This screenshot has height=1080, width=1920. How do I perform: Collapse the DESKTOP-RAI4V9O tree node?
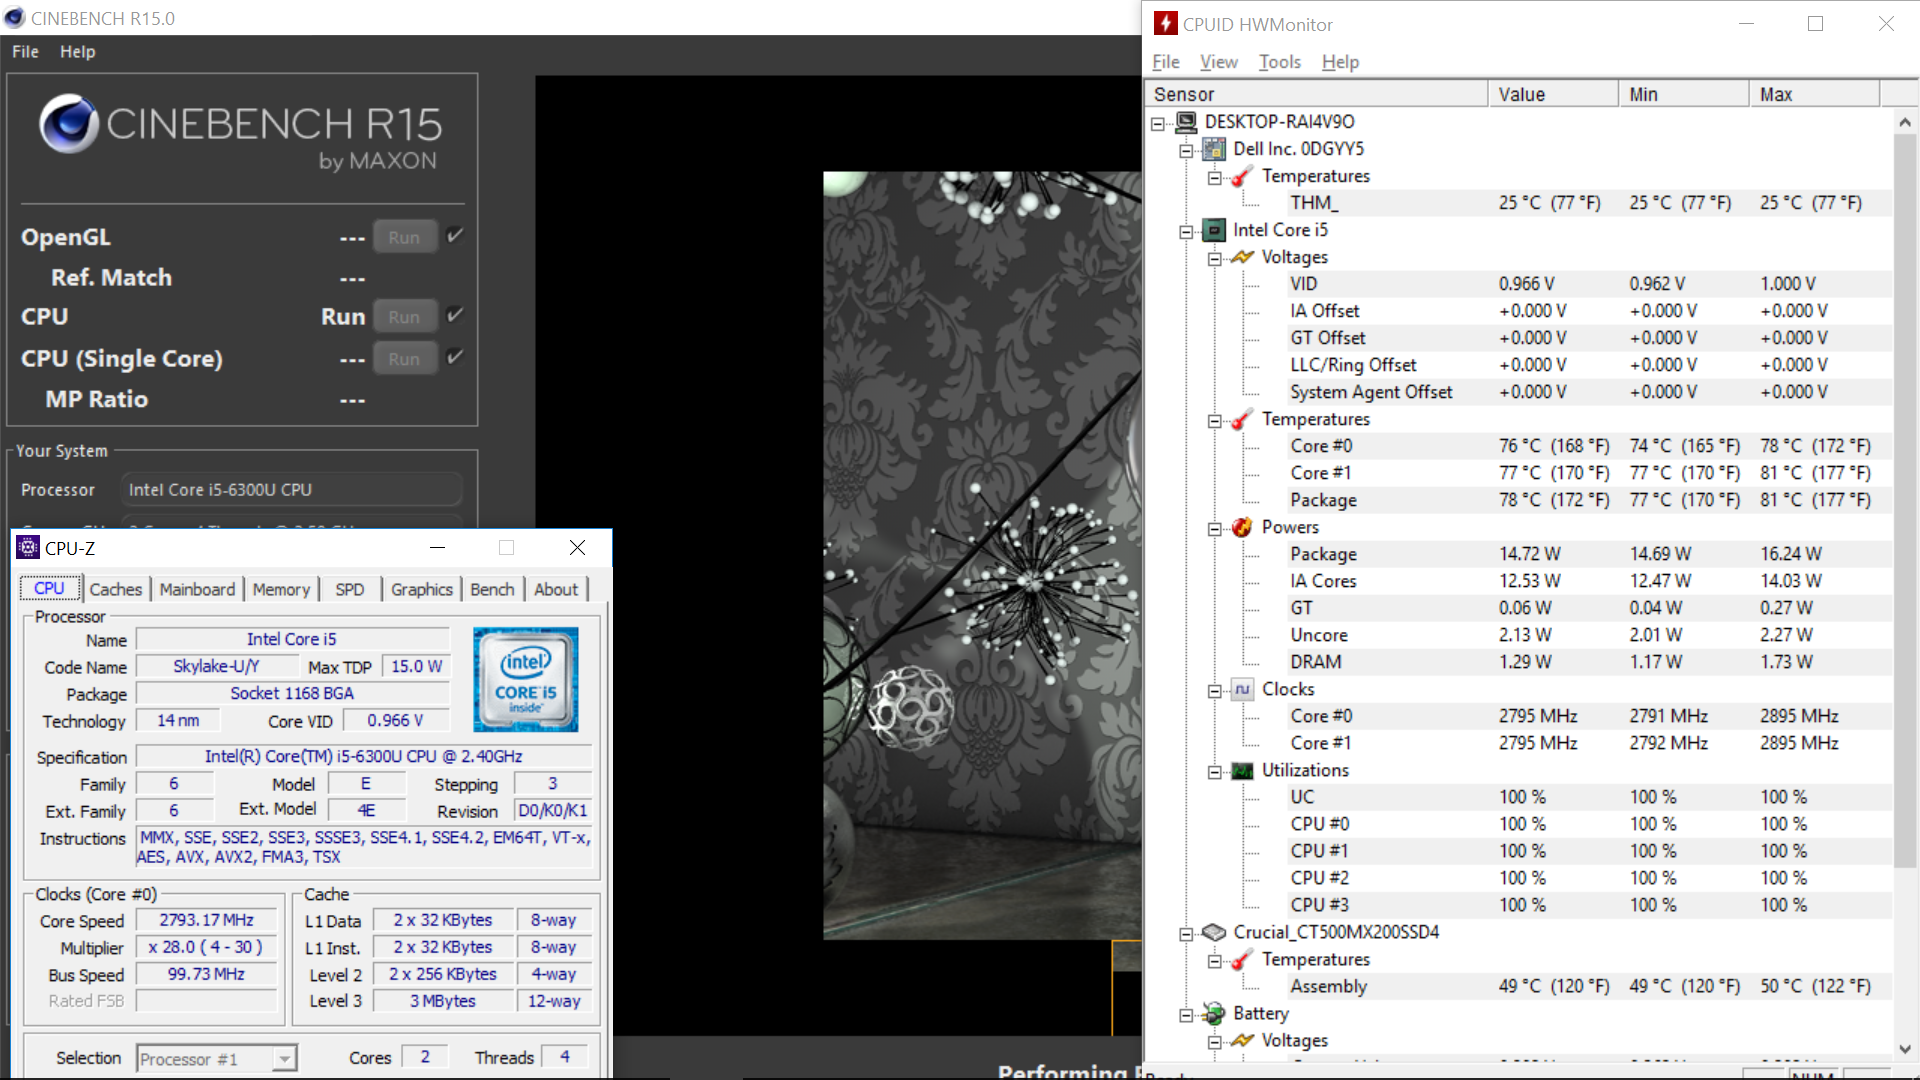pyautogui.click(x=1158, y=123)
